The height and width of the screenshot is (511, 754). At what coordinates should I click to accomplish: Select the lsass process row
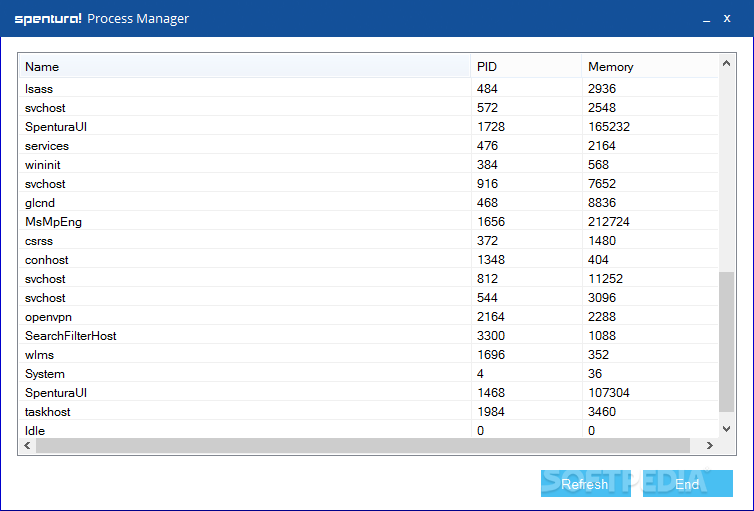point(369,88)
